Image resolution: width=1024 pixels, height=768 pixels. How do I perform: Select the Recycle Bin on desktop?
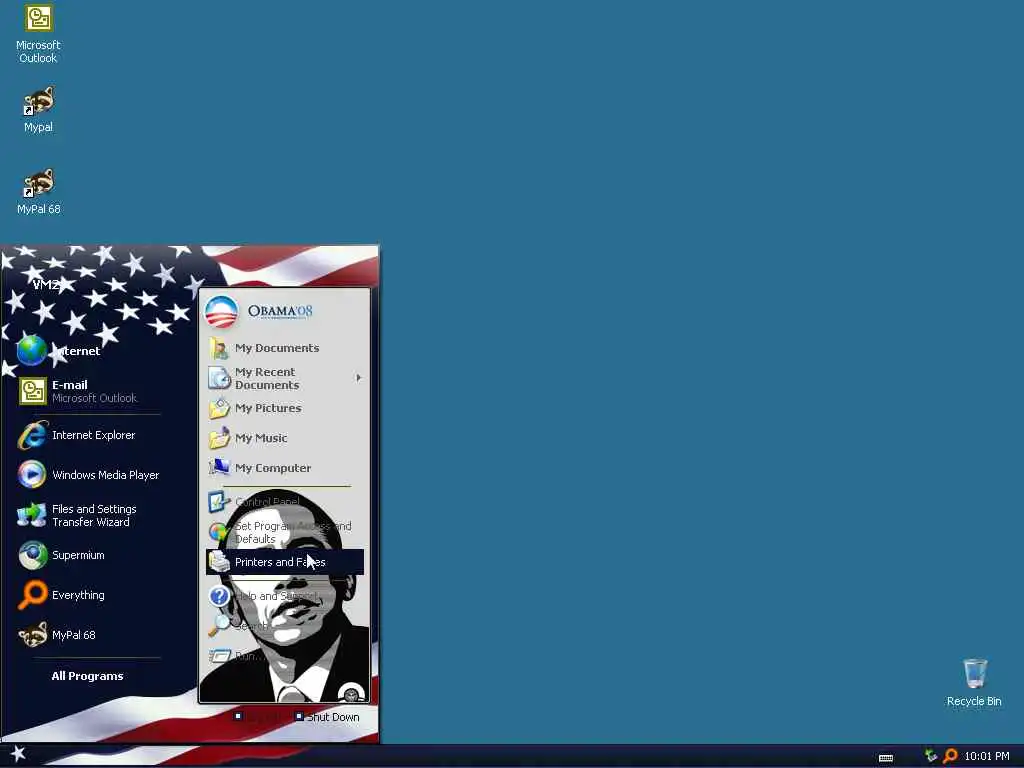tap(974, 682)
